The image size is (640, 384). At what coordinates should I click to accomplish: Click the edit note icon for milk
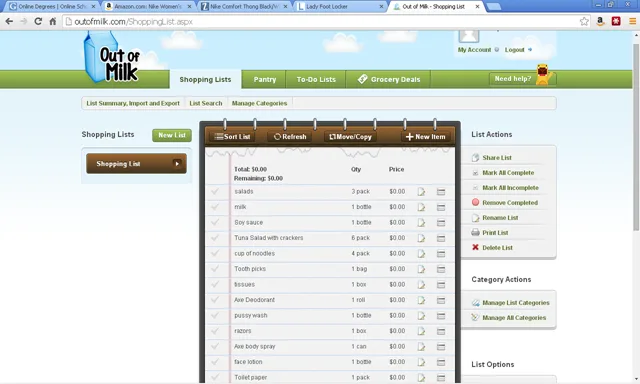tap(421, 207)
